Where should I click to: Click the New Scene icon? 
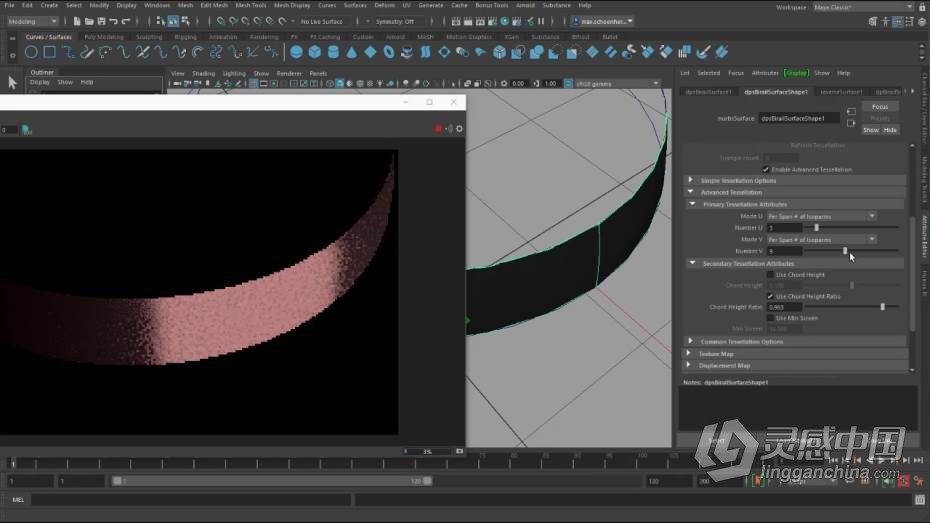(77, 21)
